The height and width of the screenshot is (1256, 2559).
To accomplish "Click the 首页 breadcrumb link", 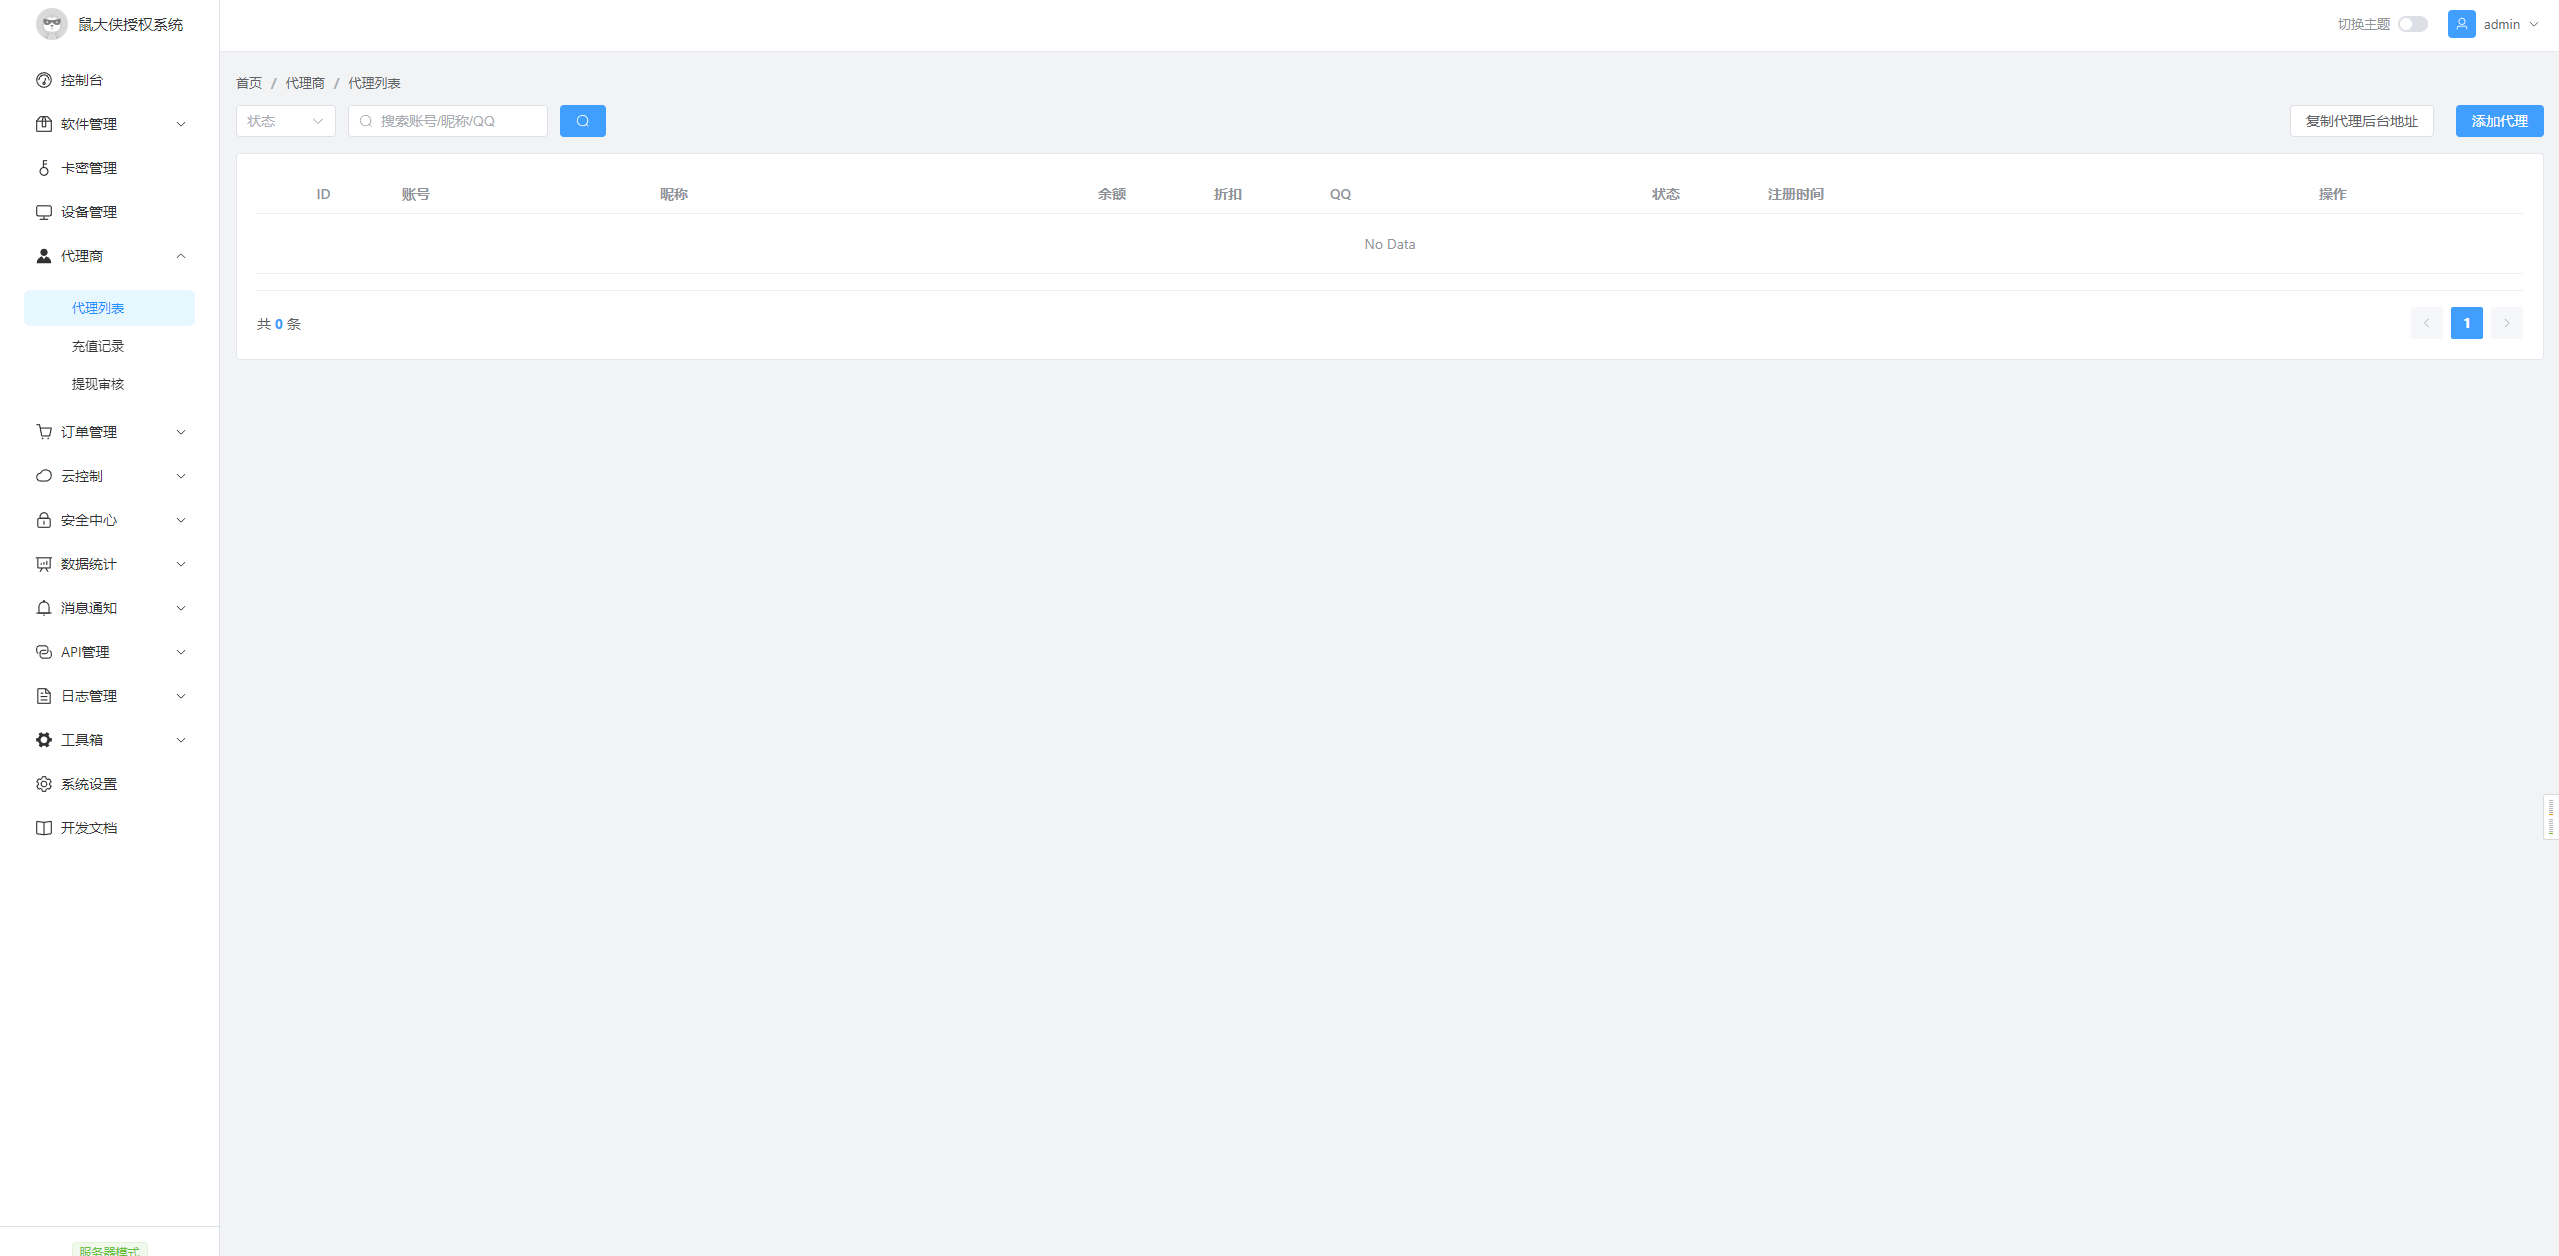I will (249, 83).
